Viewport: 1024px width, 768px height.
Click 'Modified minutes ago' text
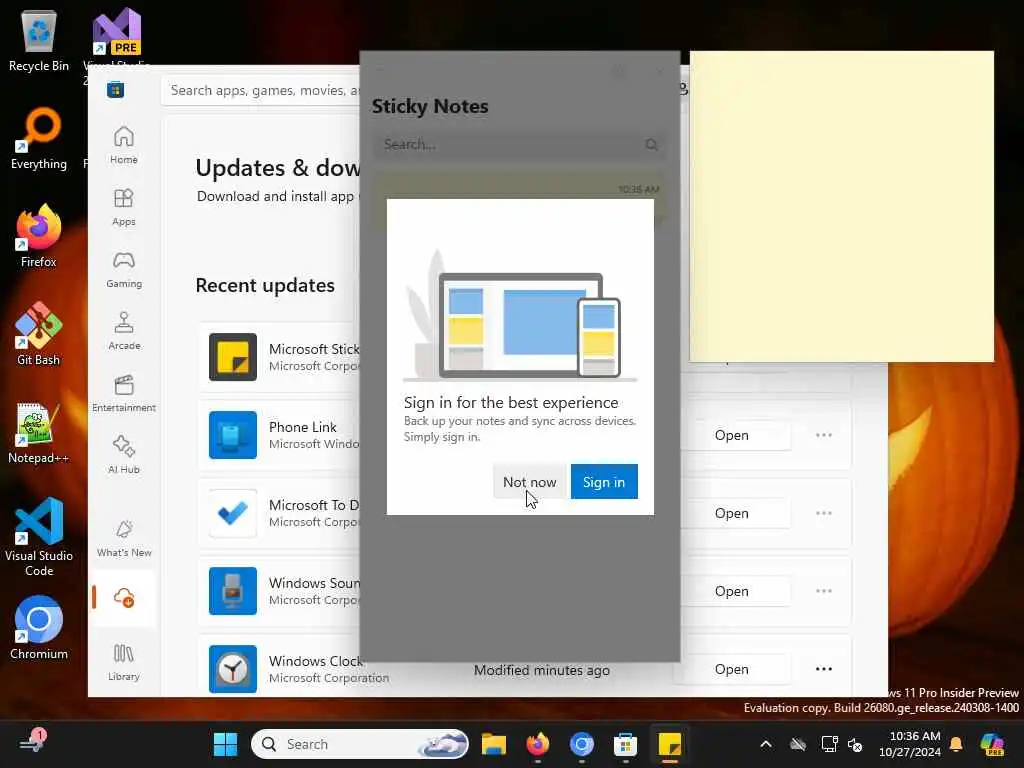tap(541, 670)
